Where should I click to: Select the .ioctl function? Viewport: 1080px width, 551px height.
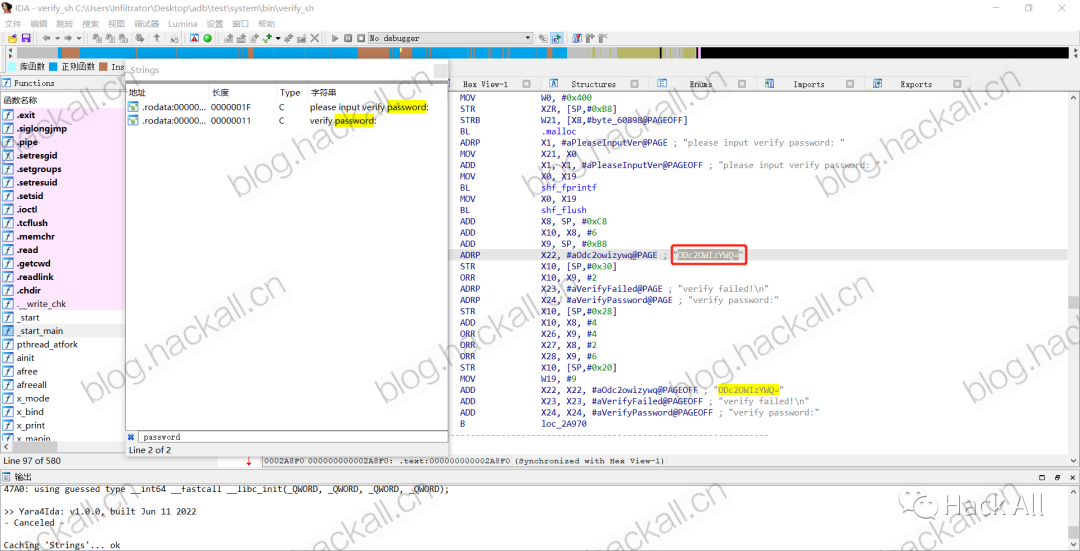tap(63, 209)
